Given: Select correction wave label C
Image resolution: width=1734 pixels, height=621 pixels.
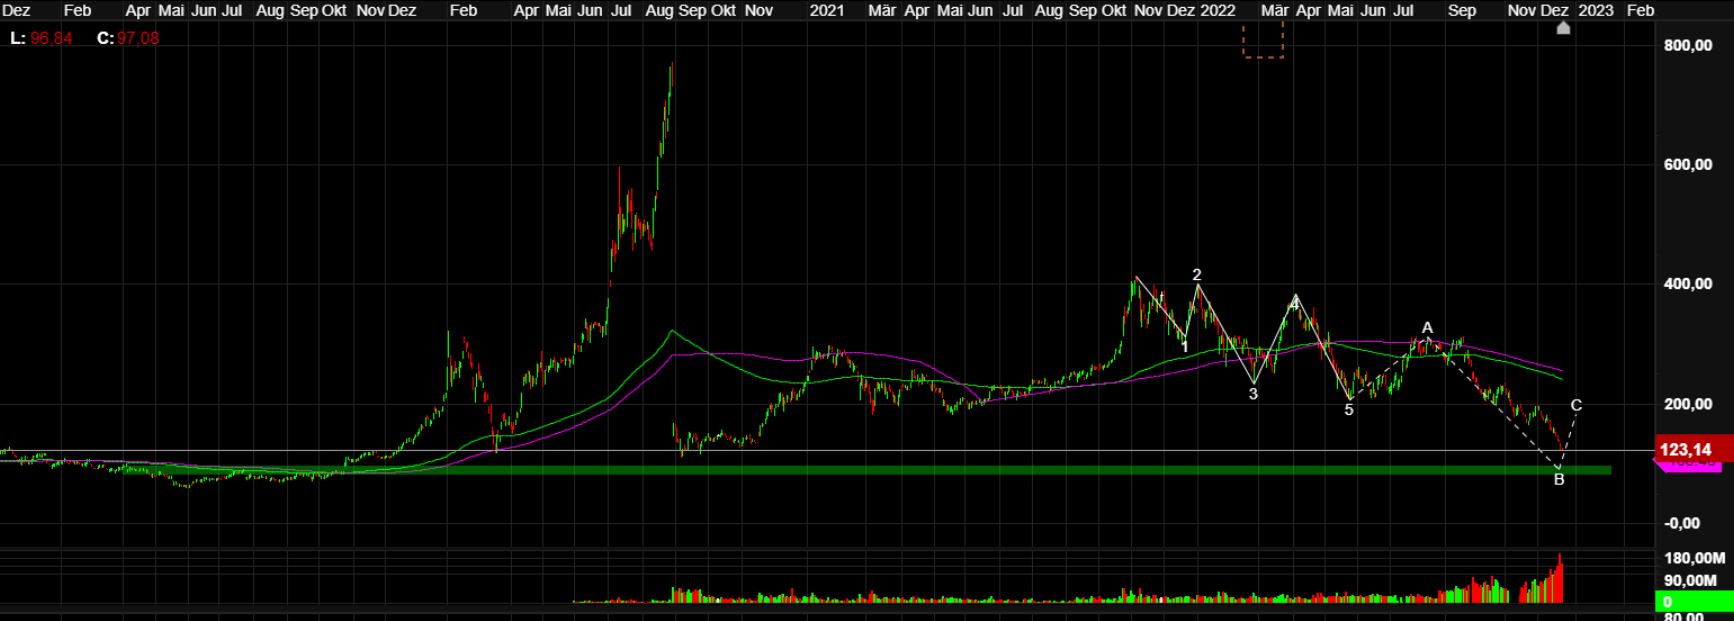Looking at the screenshot, I should coord(1577,406).
